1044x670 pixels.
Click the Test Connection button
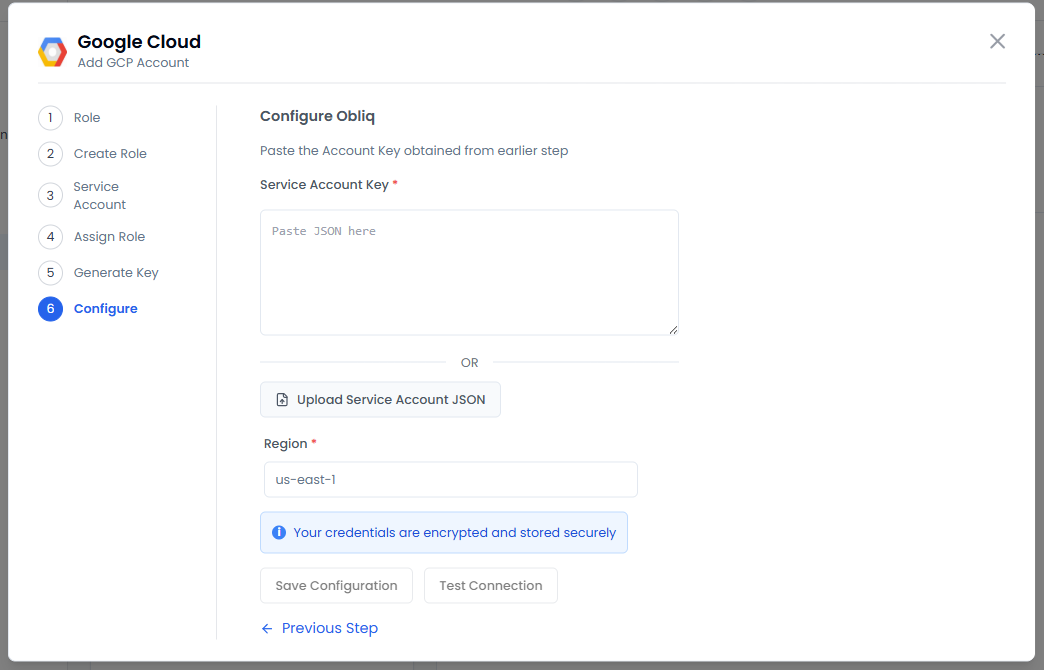490,586
